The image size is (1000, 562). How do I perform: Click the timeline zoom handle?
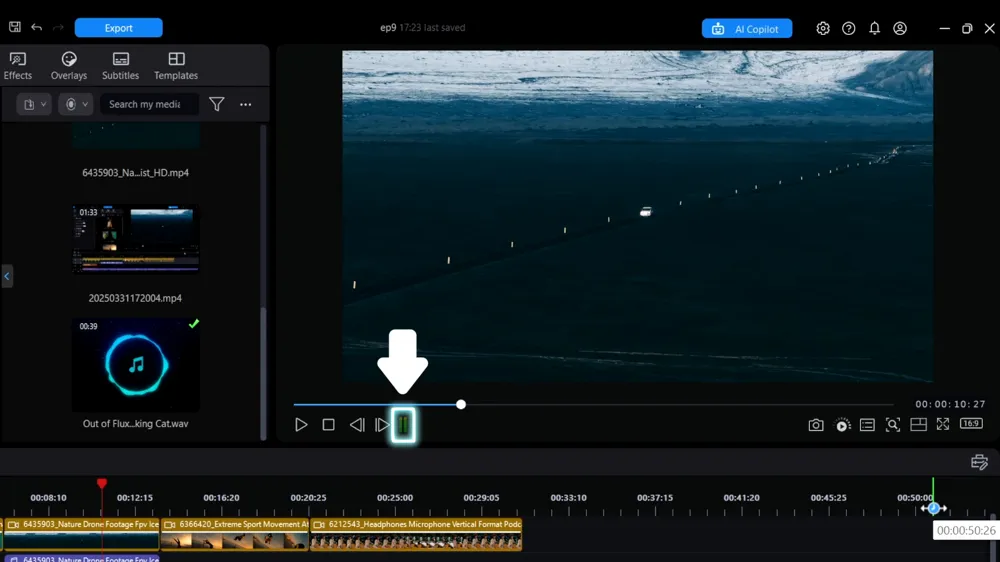934,508
